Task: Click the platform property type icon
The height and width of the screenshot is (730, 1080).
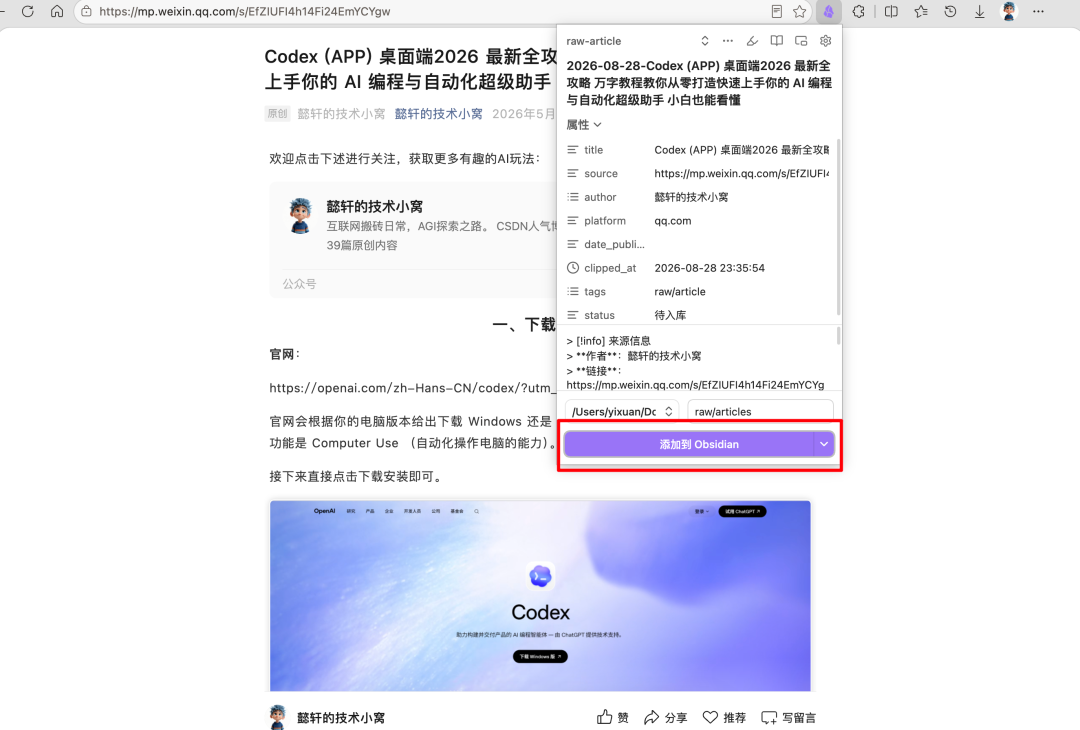Action: [x=572, y=220]
